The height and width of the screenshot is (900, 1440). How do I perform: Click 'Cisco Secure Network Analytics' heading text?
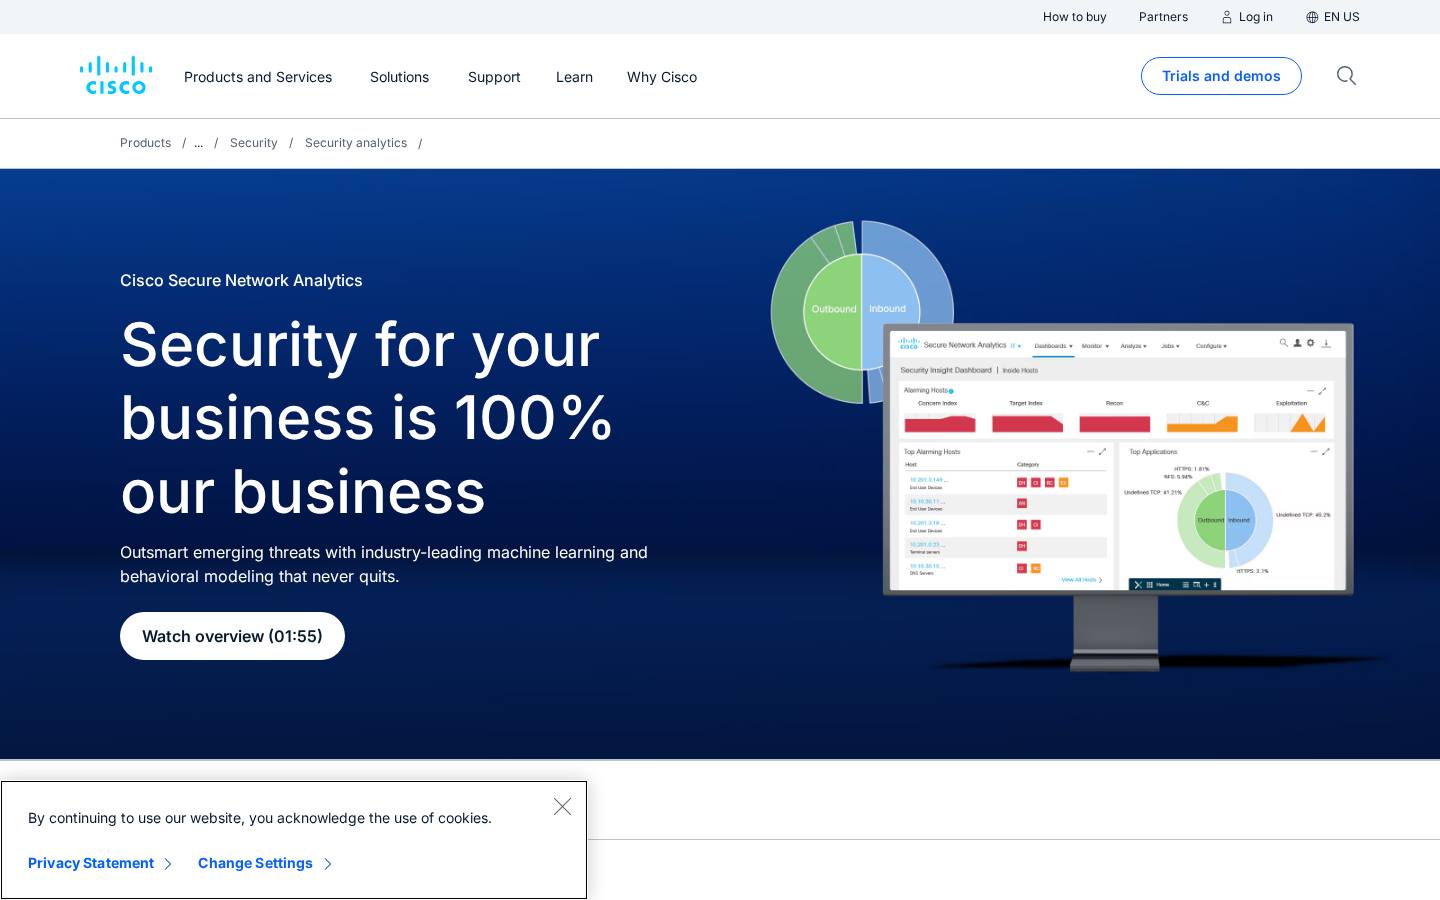pos(241,280)
